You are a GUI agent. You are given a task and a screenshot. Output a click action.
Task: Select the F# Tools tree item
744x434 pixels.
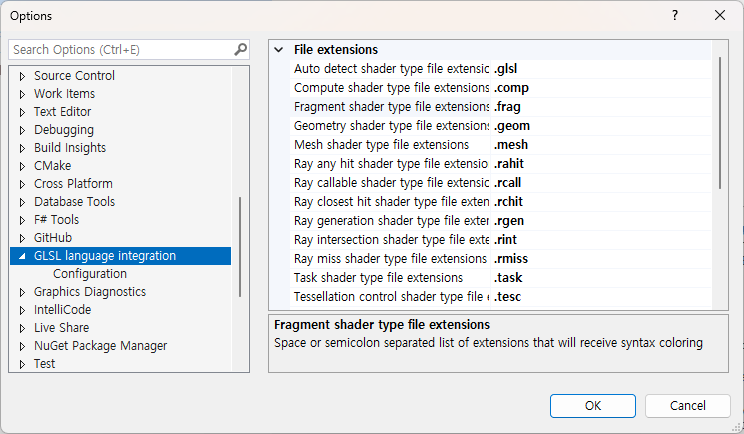[x=56, y=220]
